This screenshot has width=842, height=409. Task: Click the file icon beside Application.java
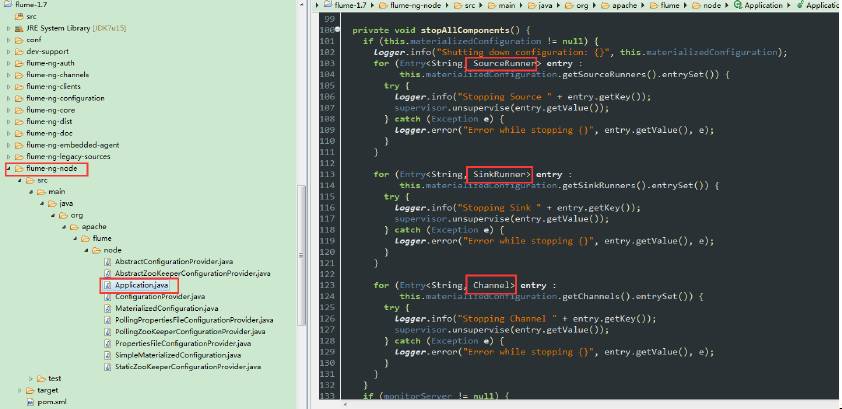(x=108, y=285)
